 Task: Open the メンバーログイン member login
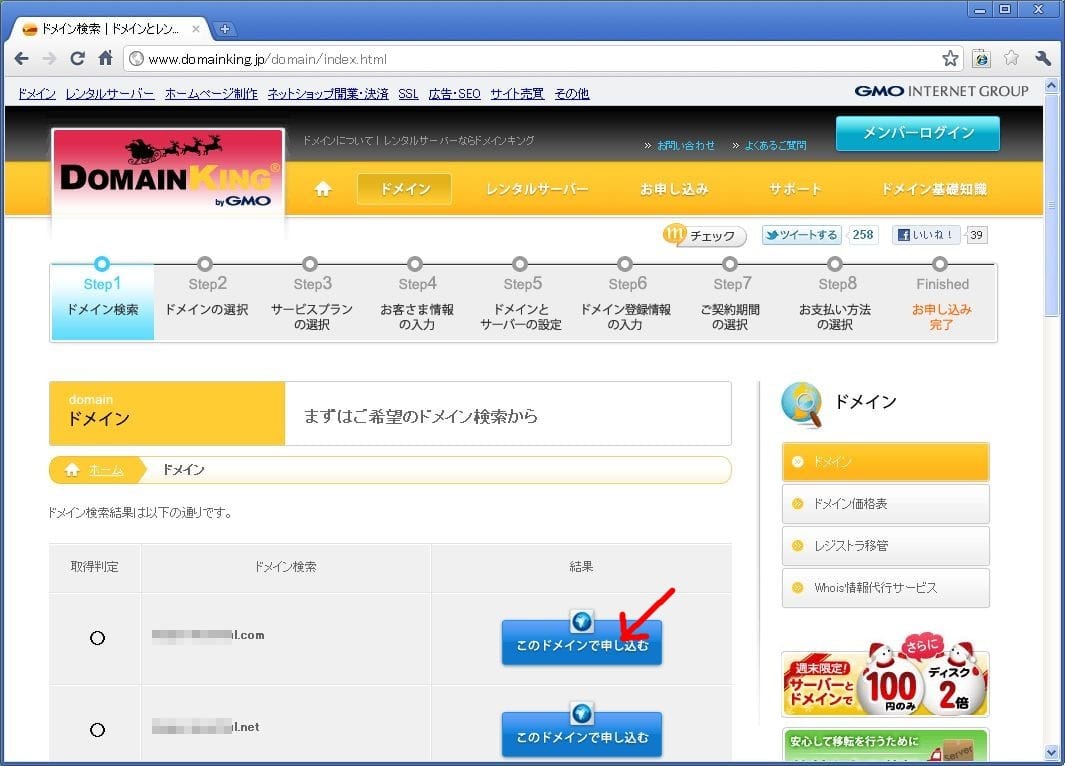917,133
